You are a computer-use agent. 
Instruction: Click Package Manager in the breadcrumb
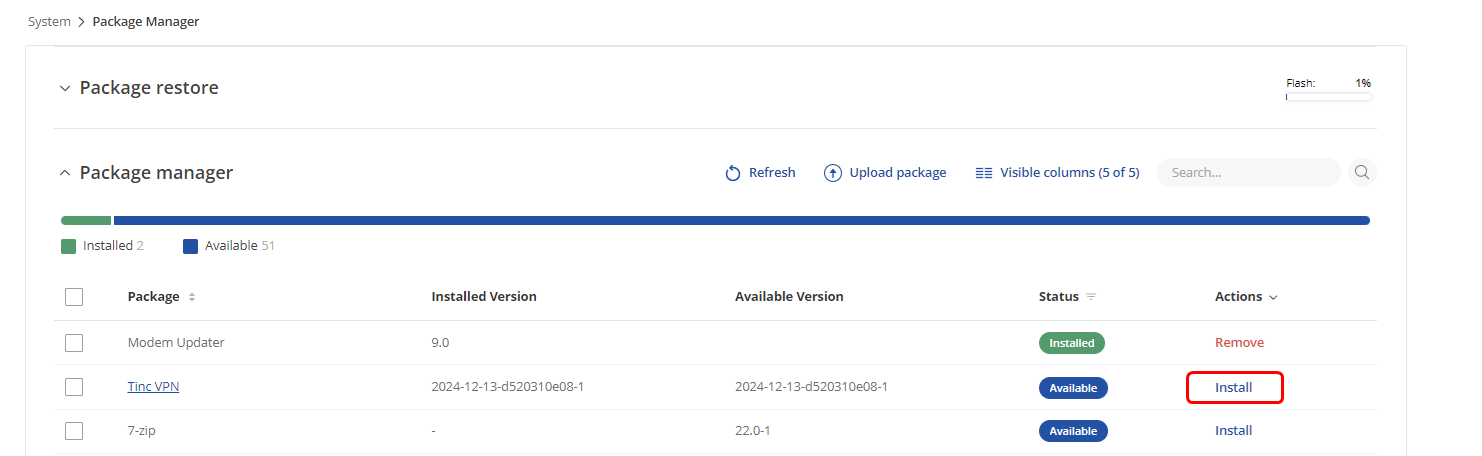[x=146, y=22]
